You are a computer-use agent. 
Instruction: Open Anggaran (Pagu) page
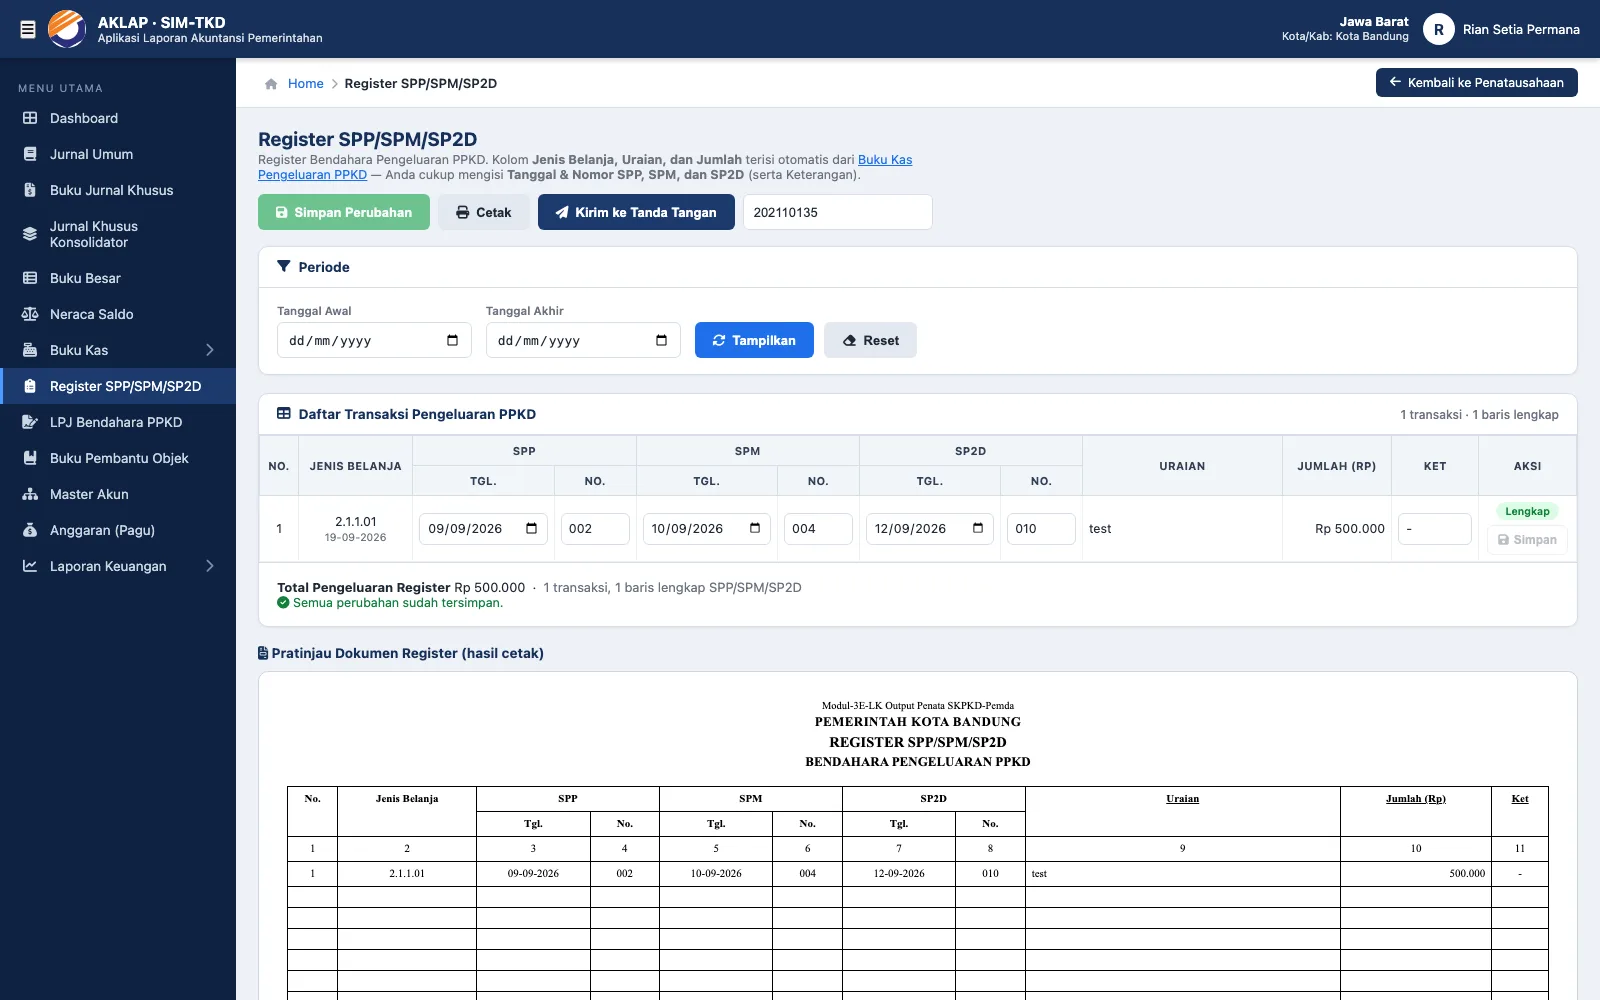point(118,530)
